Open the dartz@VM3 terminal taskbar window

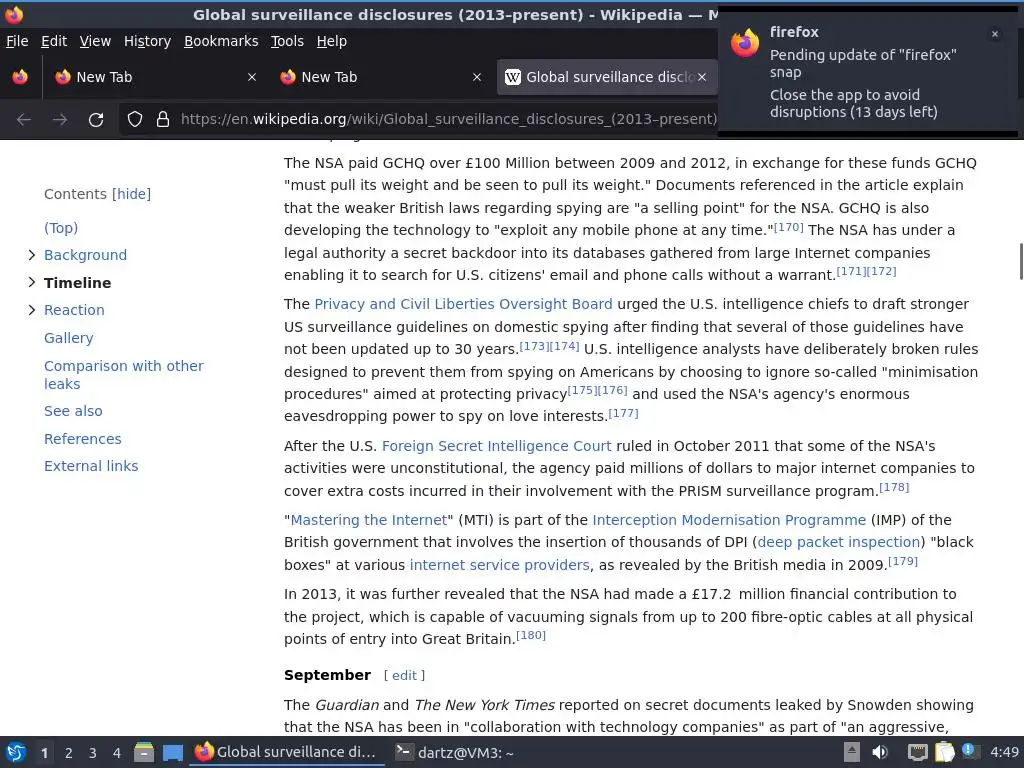coord(455,753)
